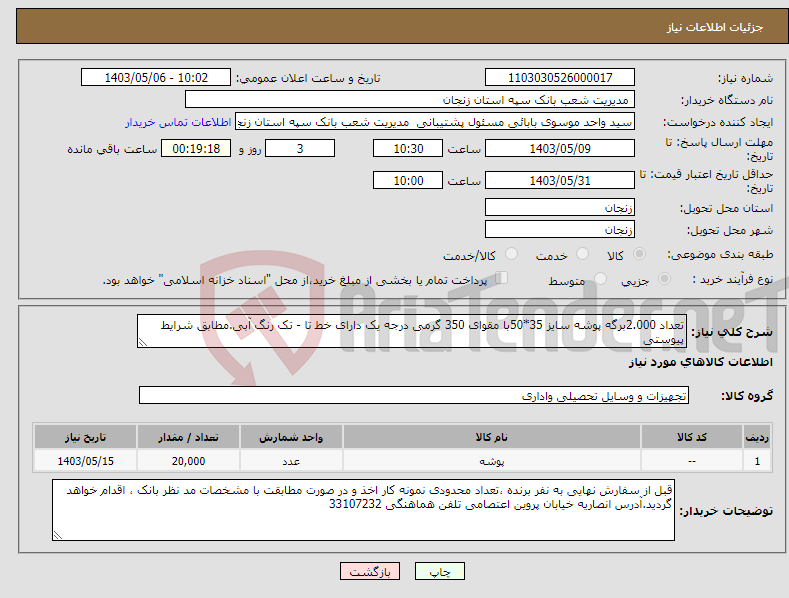
Task: Click the validity time field 10:00
Action: click(x=408, y=180)
